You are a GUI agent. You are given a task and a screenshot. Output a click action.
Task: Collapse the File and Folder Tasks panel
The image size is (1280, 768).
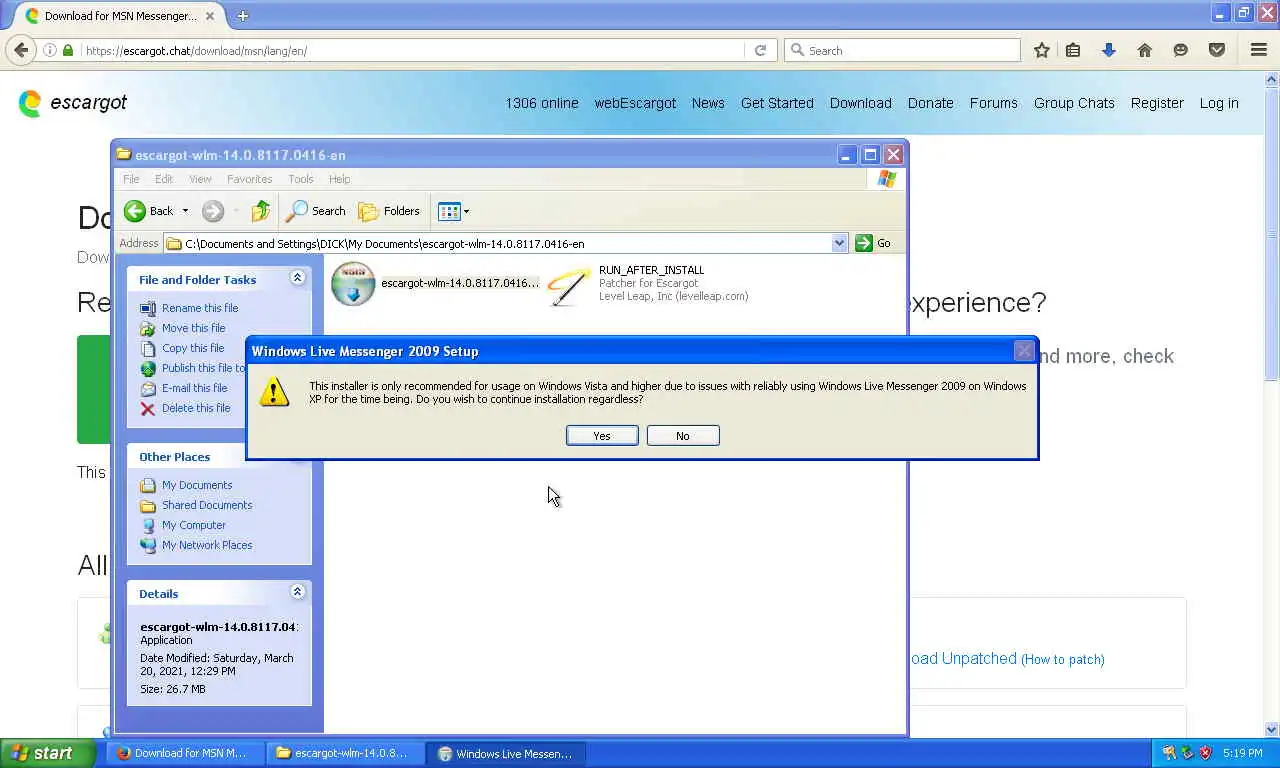[297, 278]
